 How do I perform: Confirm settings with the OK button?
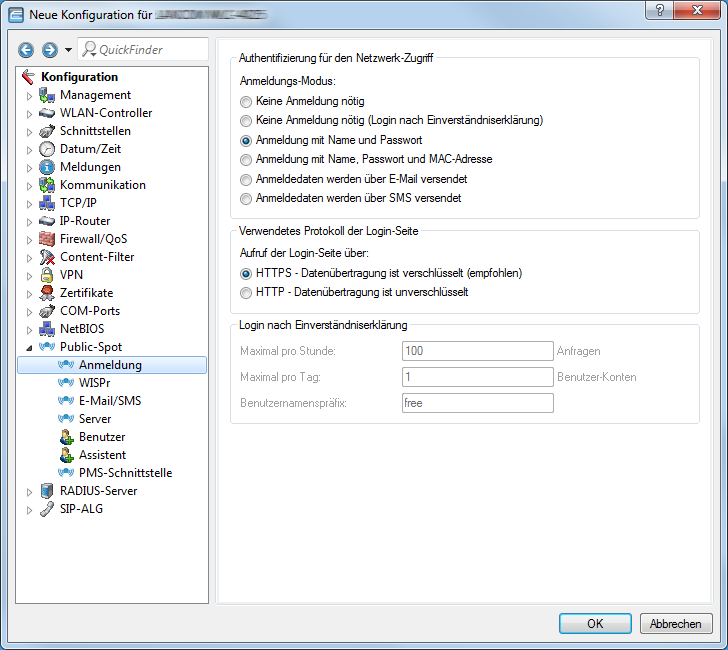pyautogui.click(x=595, y=623)
